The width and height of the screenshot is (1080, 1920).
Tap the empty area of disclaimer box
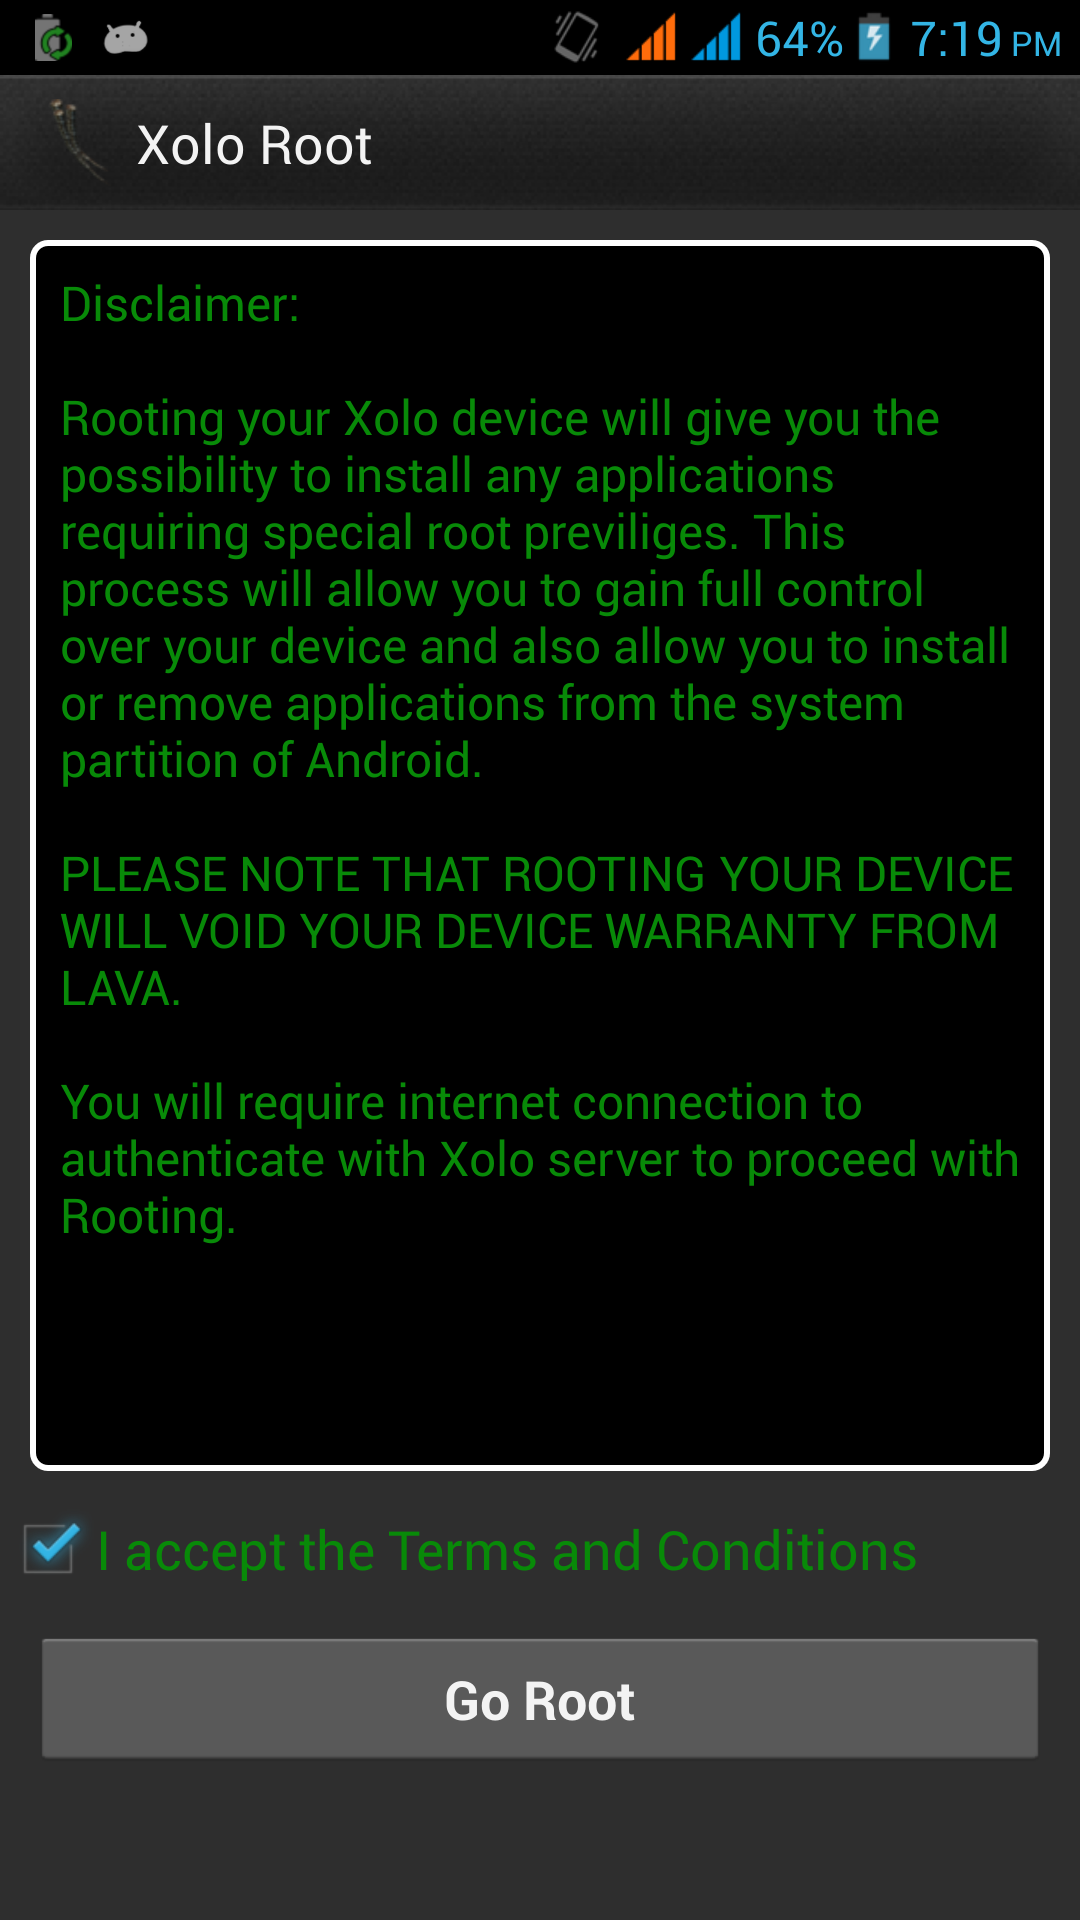coord(540,1350)
